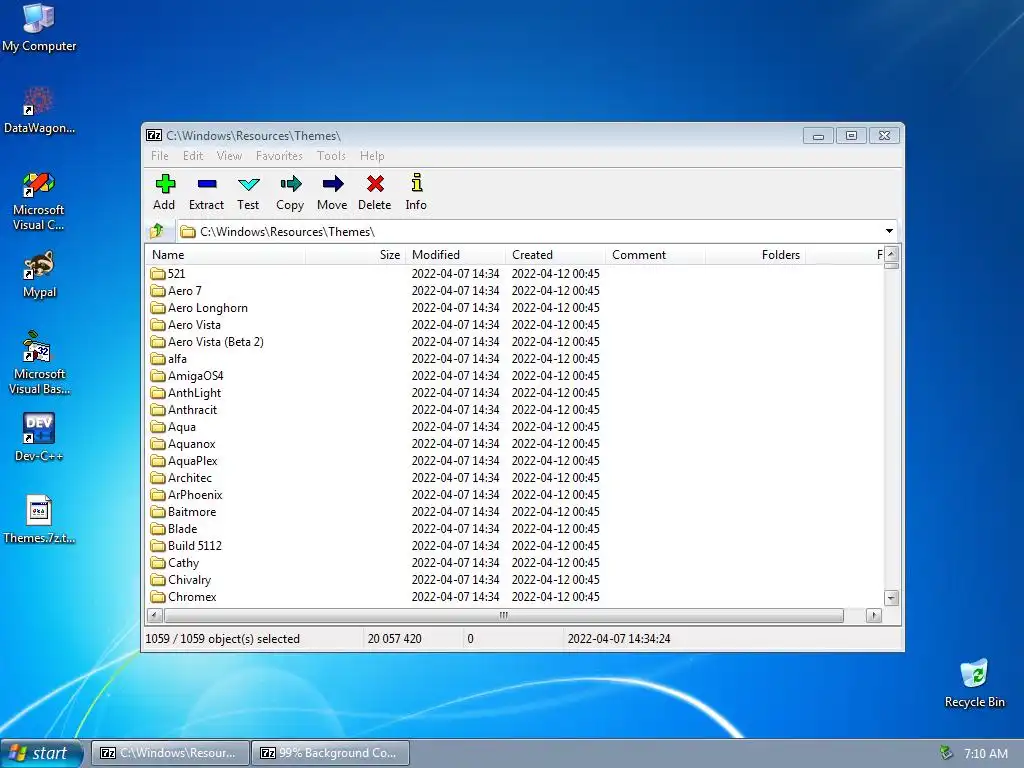This screenshot has width=1024, height=768.
Task: Click the horizontal scrollbar left arrow
Action: (155, 615)
